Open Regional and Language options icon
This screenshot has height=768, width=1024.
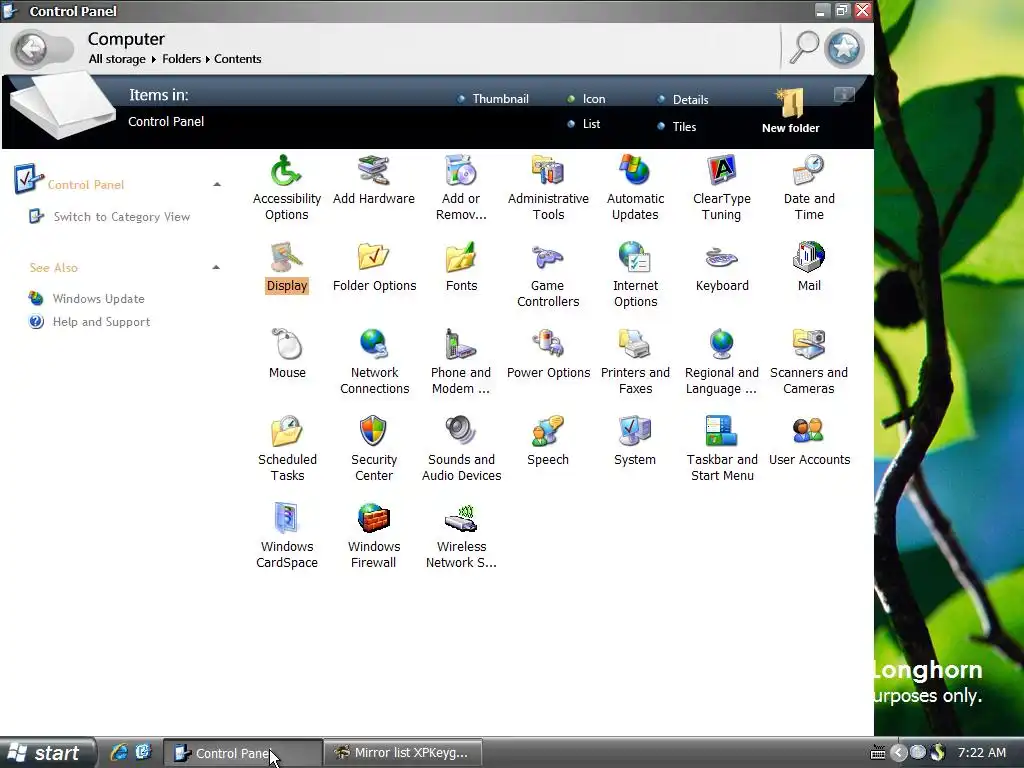coord(722,345)
